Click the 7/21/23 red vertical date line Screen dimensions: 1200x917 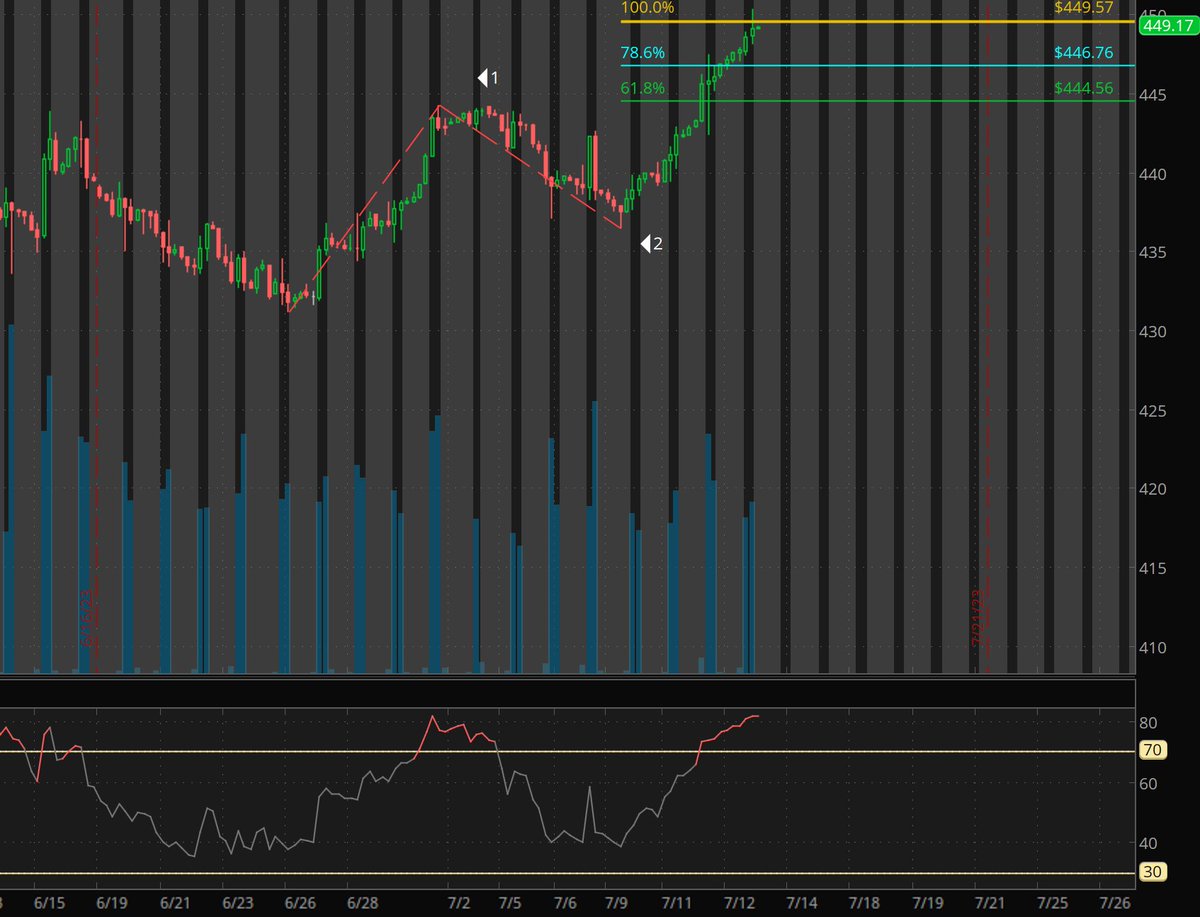(987, 336)
